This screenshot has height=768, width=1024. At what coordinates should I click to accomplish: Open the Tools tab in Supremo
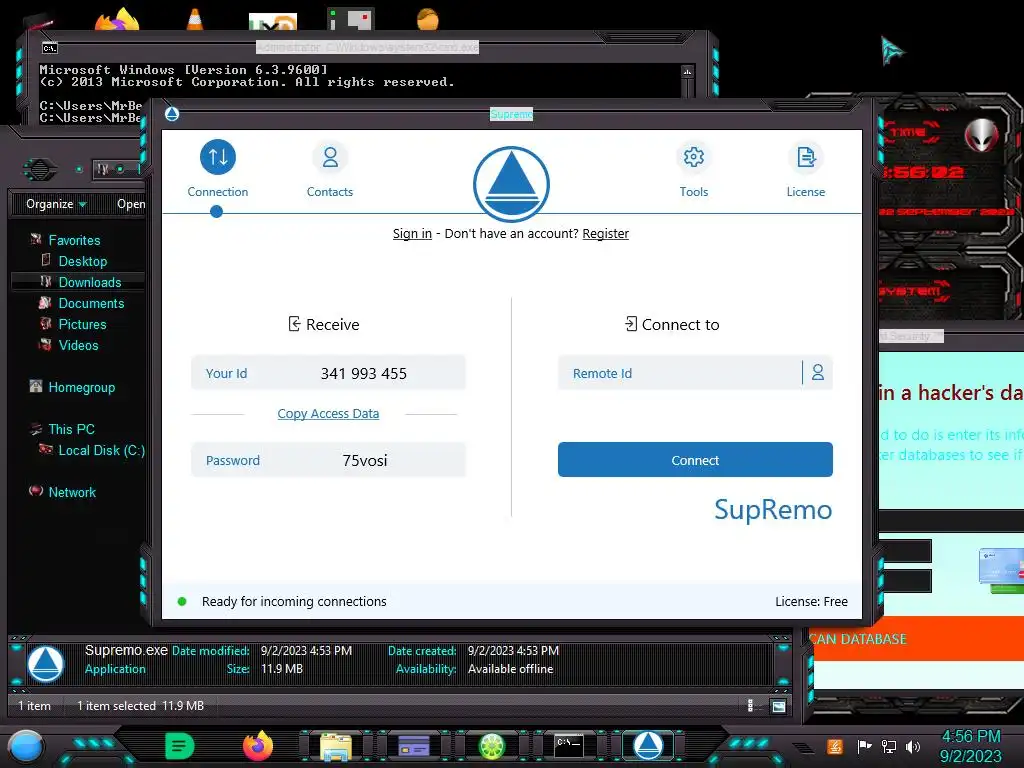pyautogui.click(x=694, y=168)
